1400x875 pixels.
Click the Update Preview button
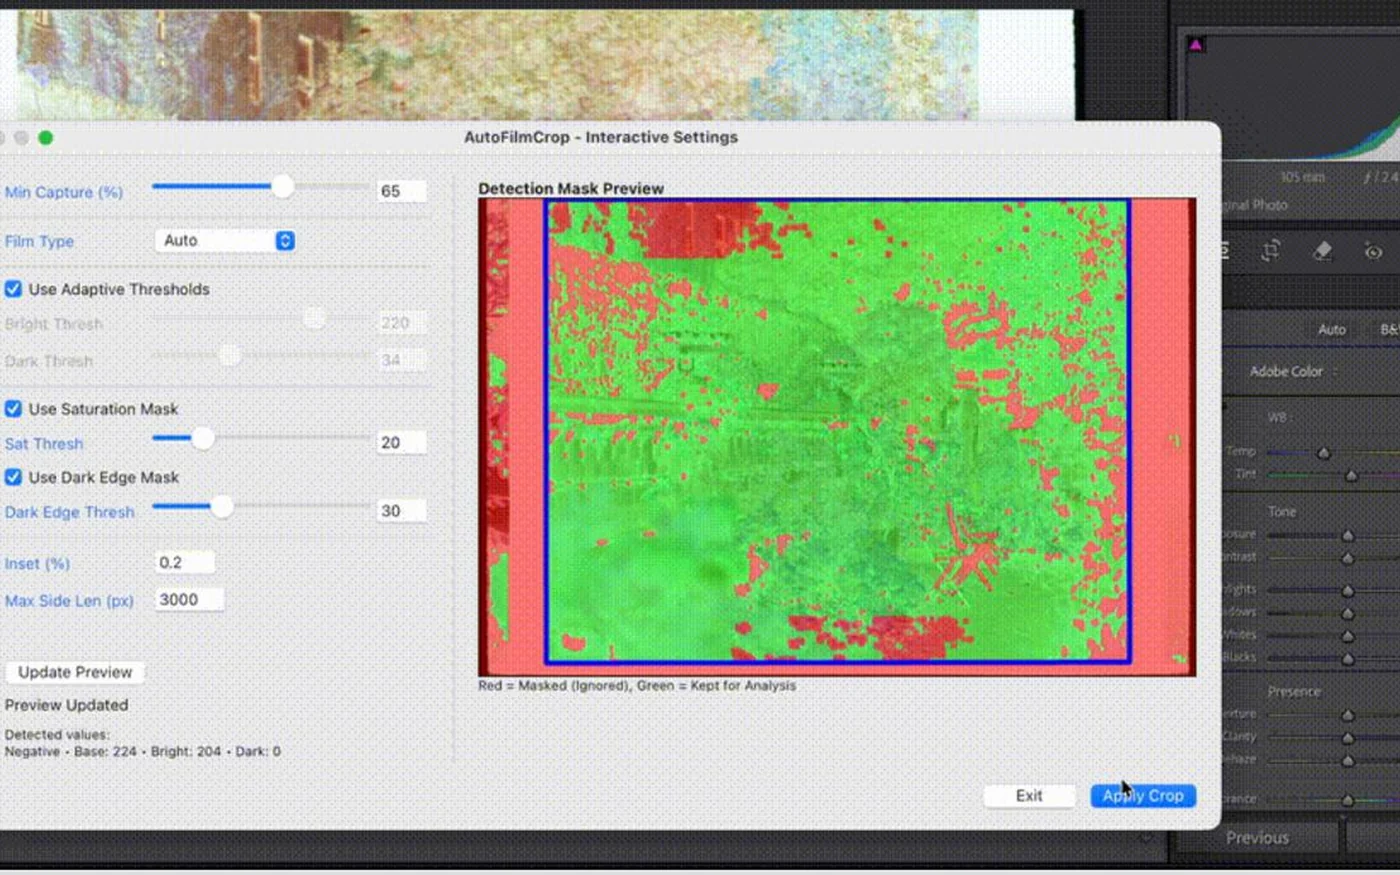[x=75, y=672]
